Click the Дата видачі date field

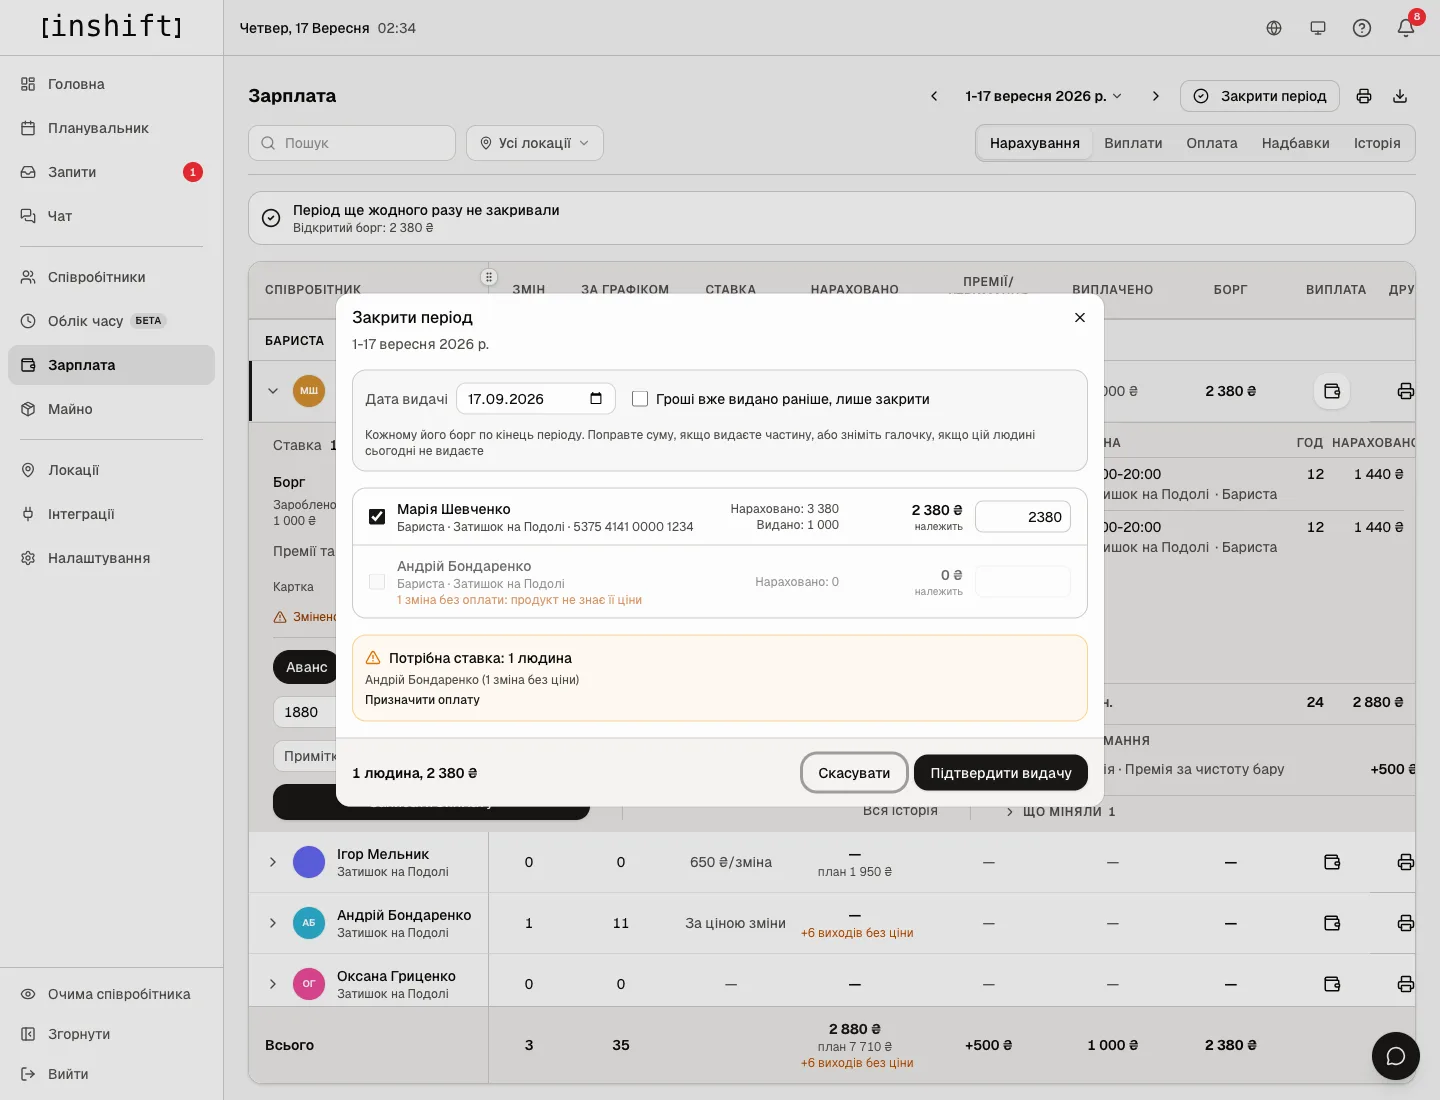point(536,399)
